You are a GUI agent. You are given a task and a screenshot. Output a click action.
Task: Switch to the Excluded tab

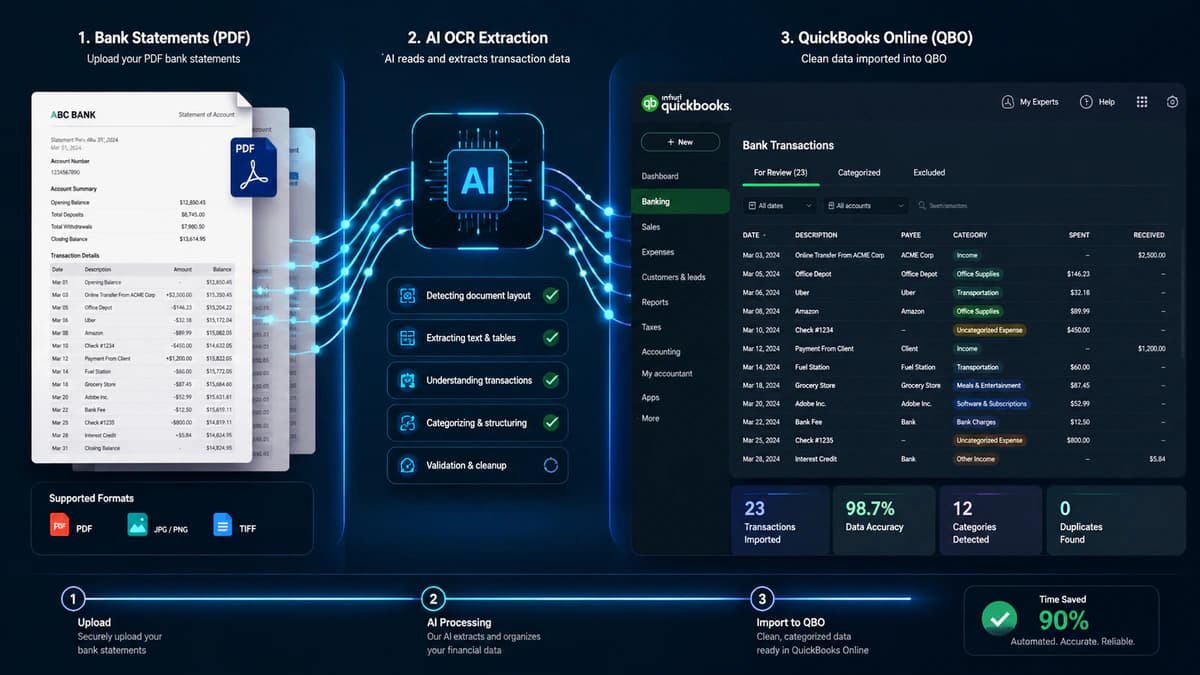[929, 172]
